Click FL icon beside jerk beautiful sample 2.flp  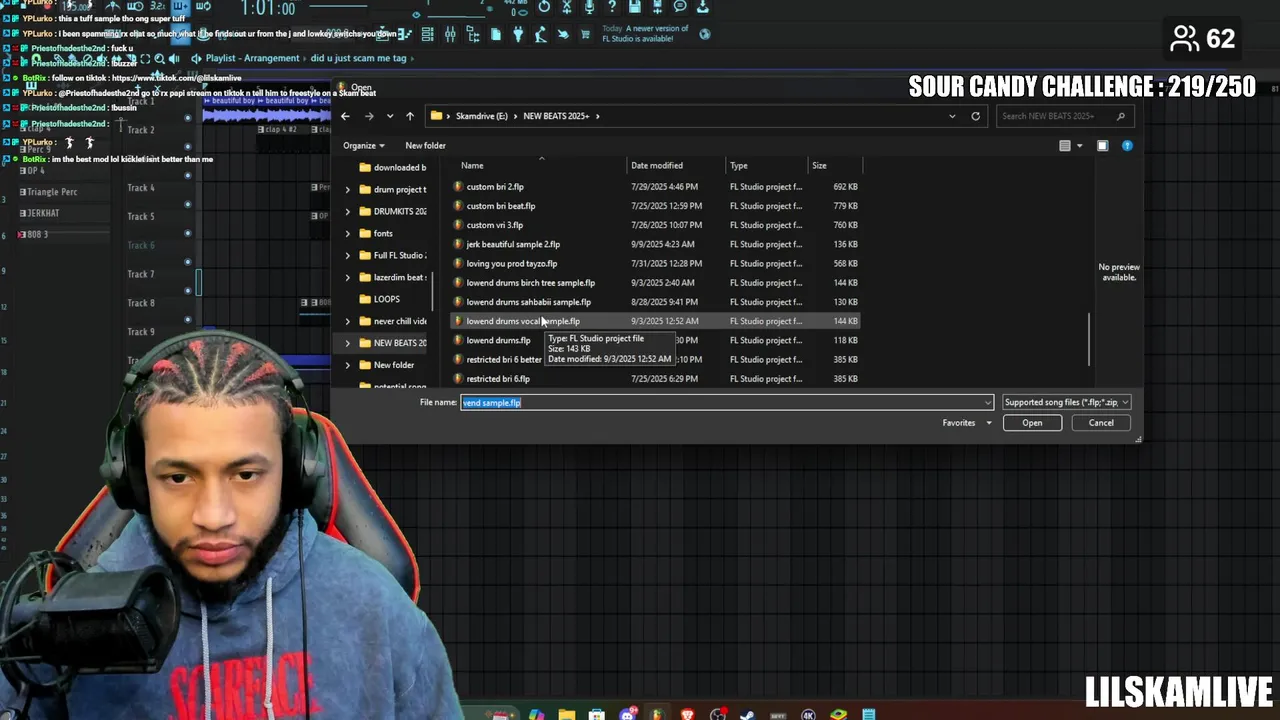[458, 244]
